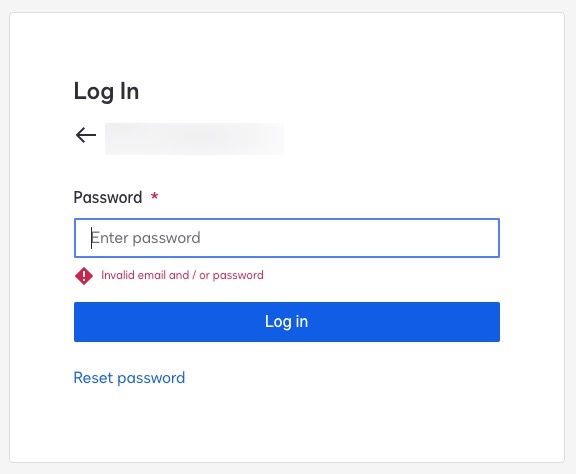
Task: Return to the previous step with the left arrow
Action: coord(86,135)
